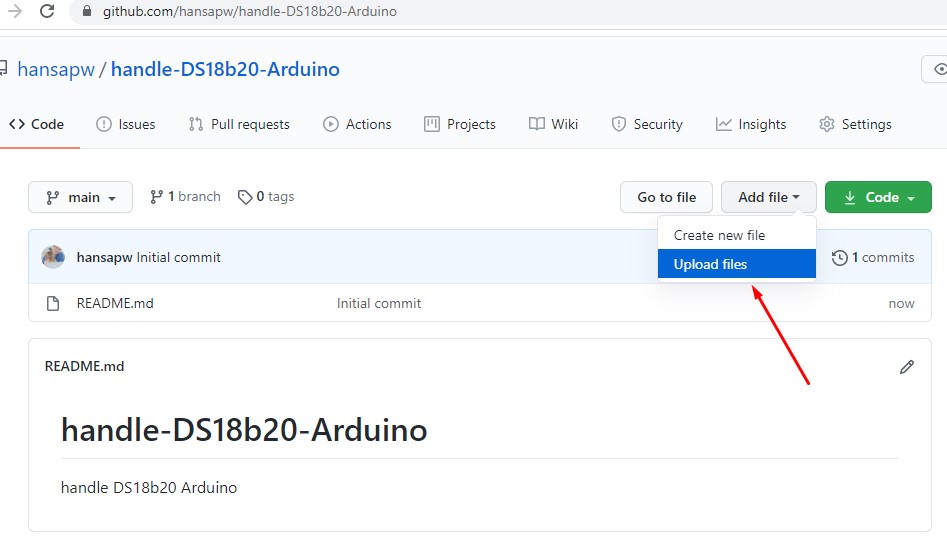Click Initial commit in README.md row
The height and width of the screenshot is (550, 947).
379,304
